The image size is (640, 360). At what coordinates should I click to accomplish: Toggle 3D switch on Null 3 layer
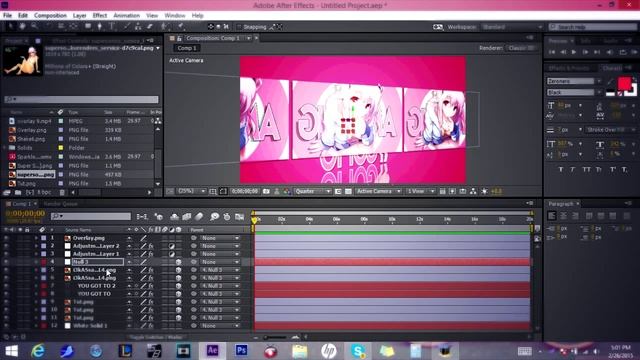[x=178, y=262]
